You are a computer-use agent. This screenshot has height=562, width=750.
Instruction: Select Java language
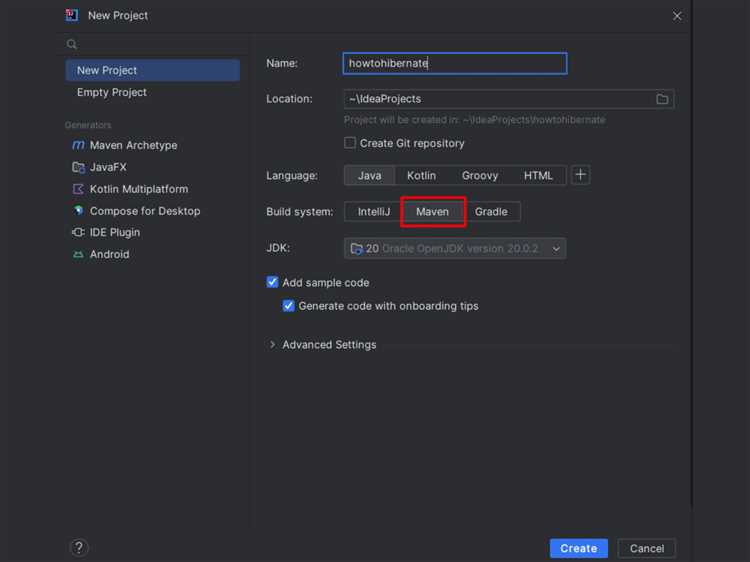point(369,176)
